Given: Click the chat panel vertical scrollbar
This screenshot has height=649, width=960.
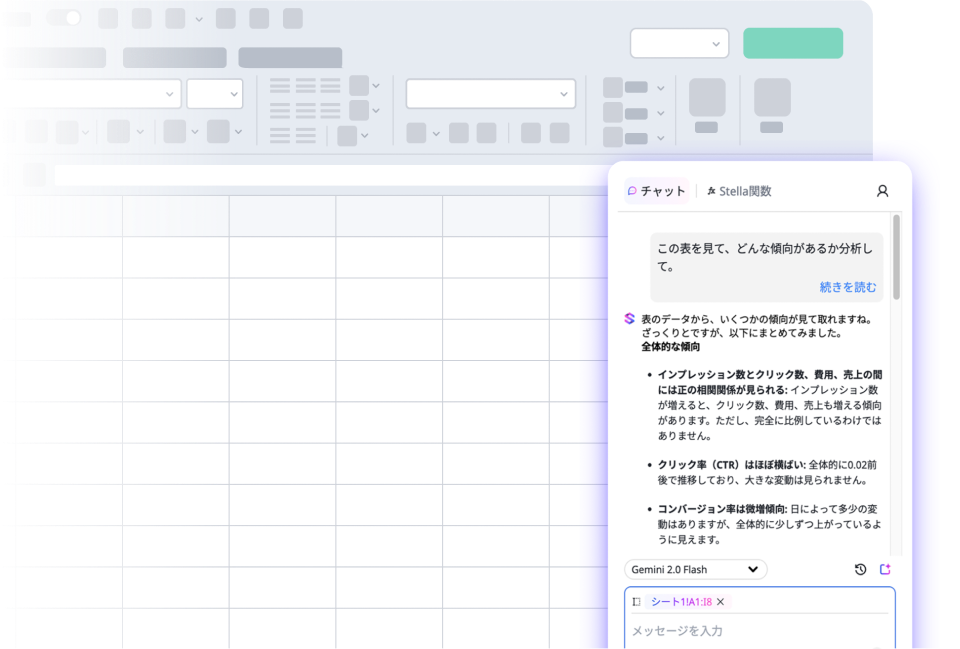Looking at the screenshot, I should coord(896,257).
